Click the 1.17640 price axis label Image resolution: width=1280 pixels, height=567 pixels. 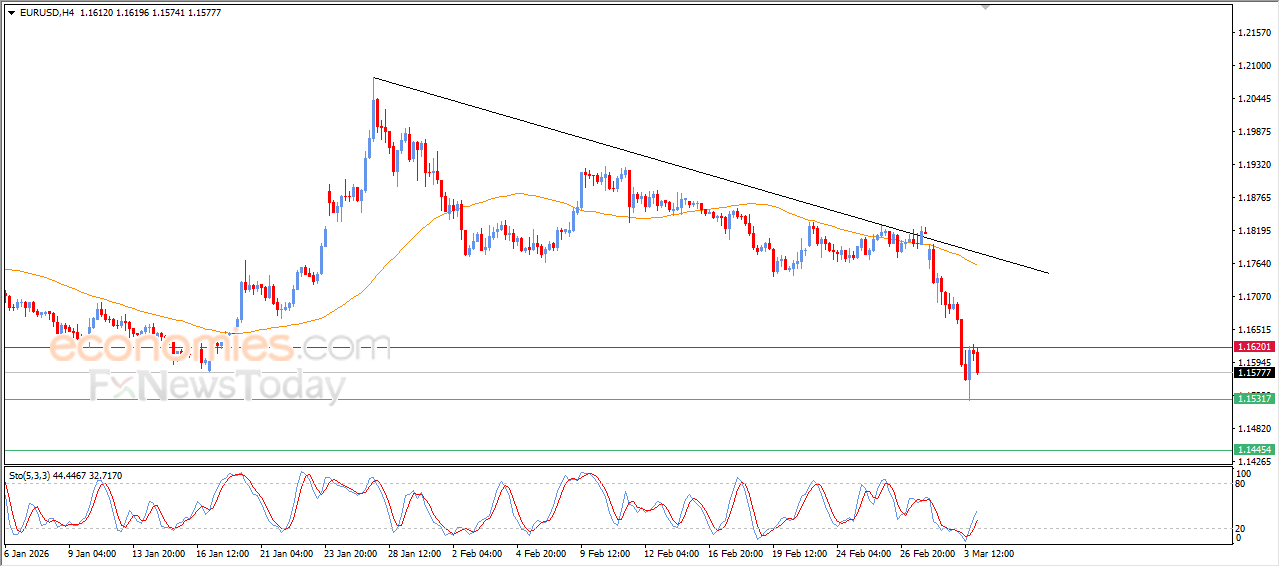1254,264
